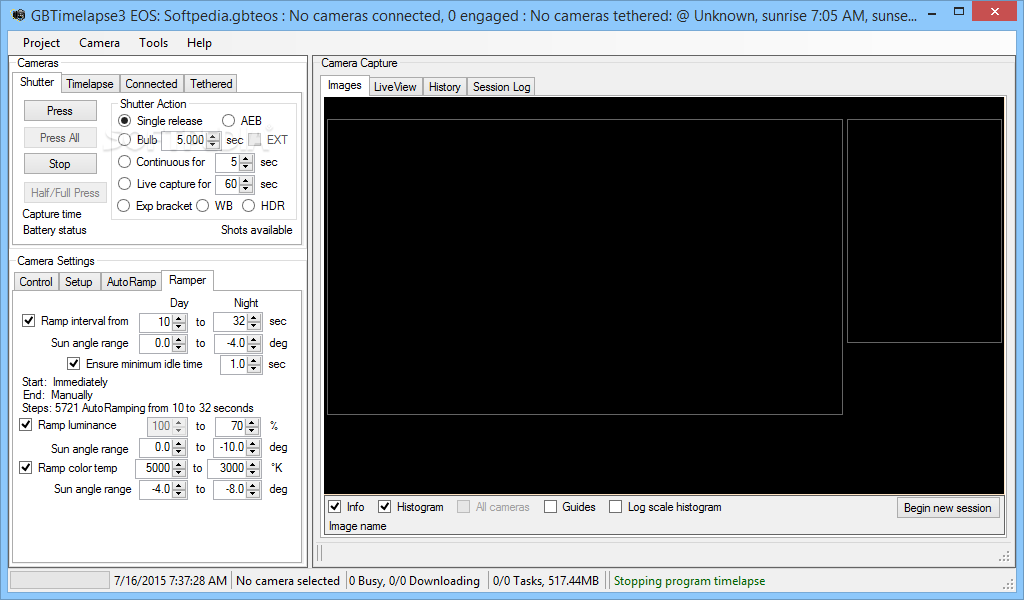The height and width of the screenshot is (600, 1024).
Task: Switch to the LiveView tab
Action: pos(395,87)
